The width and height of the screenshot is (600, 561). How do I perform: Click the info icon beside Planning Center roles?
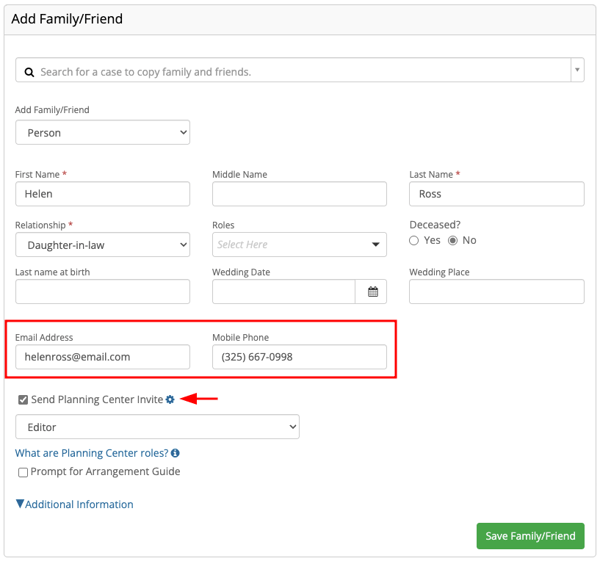coord(176,453)
